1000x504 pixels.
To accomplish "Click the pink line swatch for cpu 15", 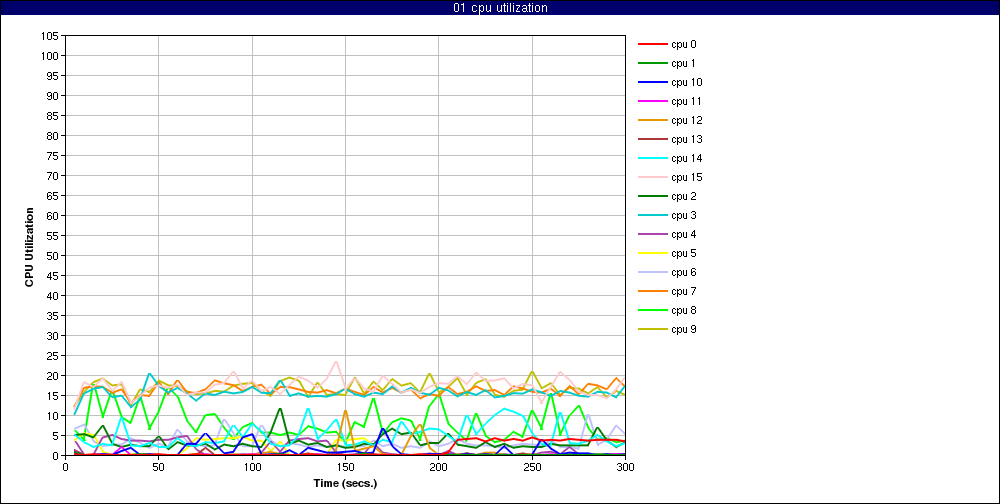I will click(652, 177).
